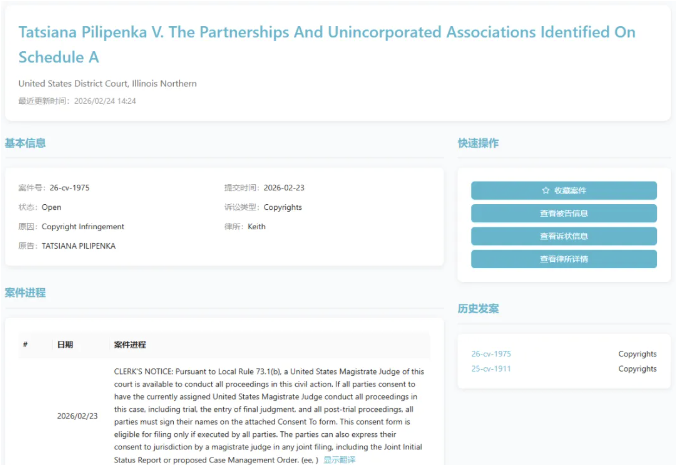
Task: Open 查看诉状信息 complaint details
Action: click(x=564, y=236)
